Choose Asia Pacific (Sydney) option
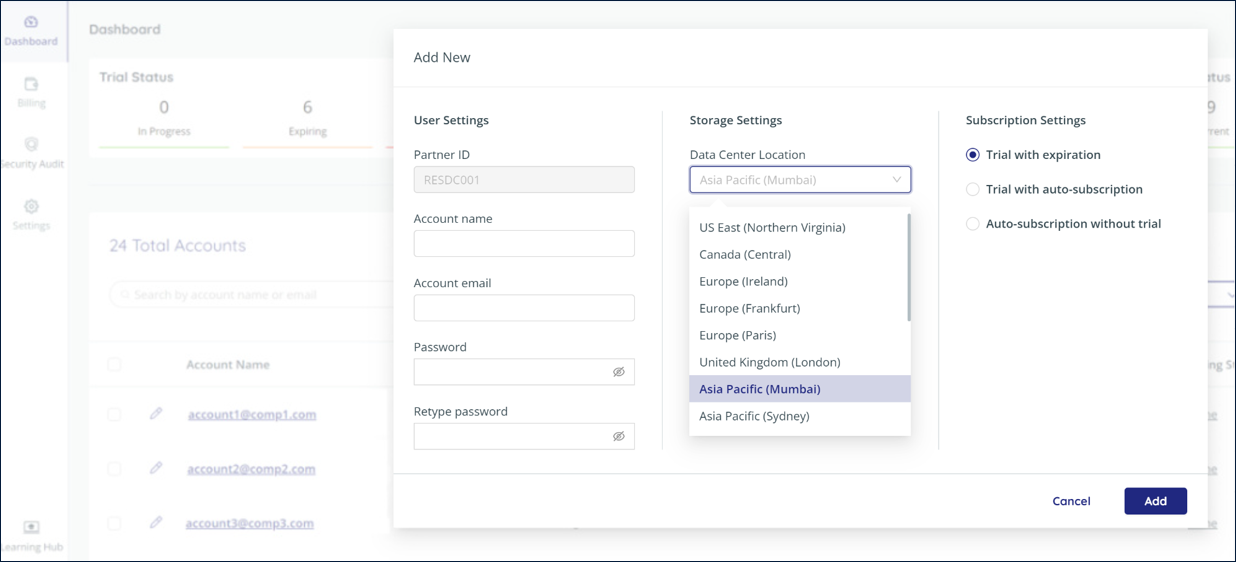Screen dimensions: 1236x562 799,416
